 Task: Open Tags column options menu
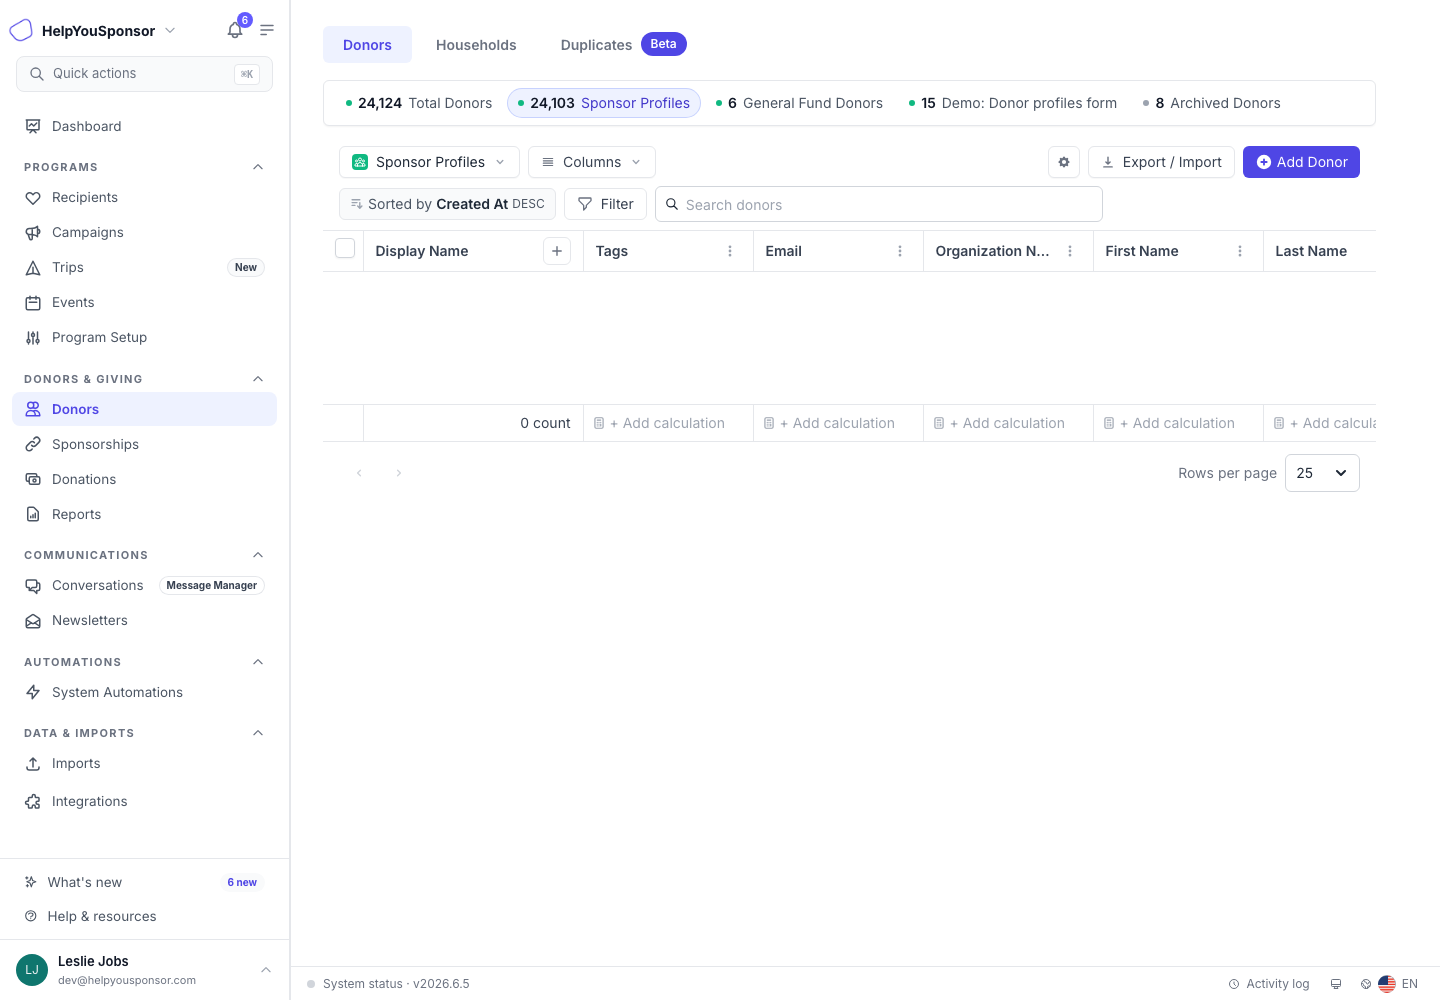pyautogui.click(x=730, y=251)
